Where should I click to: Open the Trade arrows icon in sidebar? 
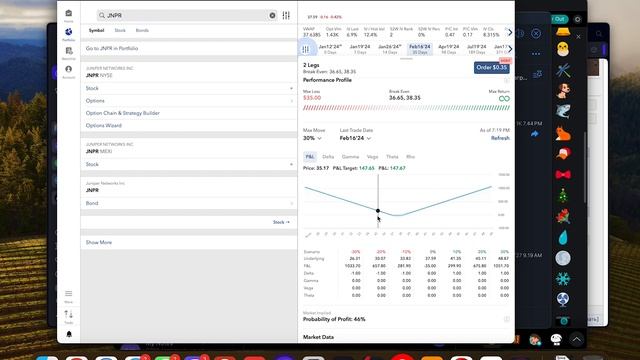(x=69, y=316)
